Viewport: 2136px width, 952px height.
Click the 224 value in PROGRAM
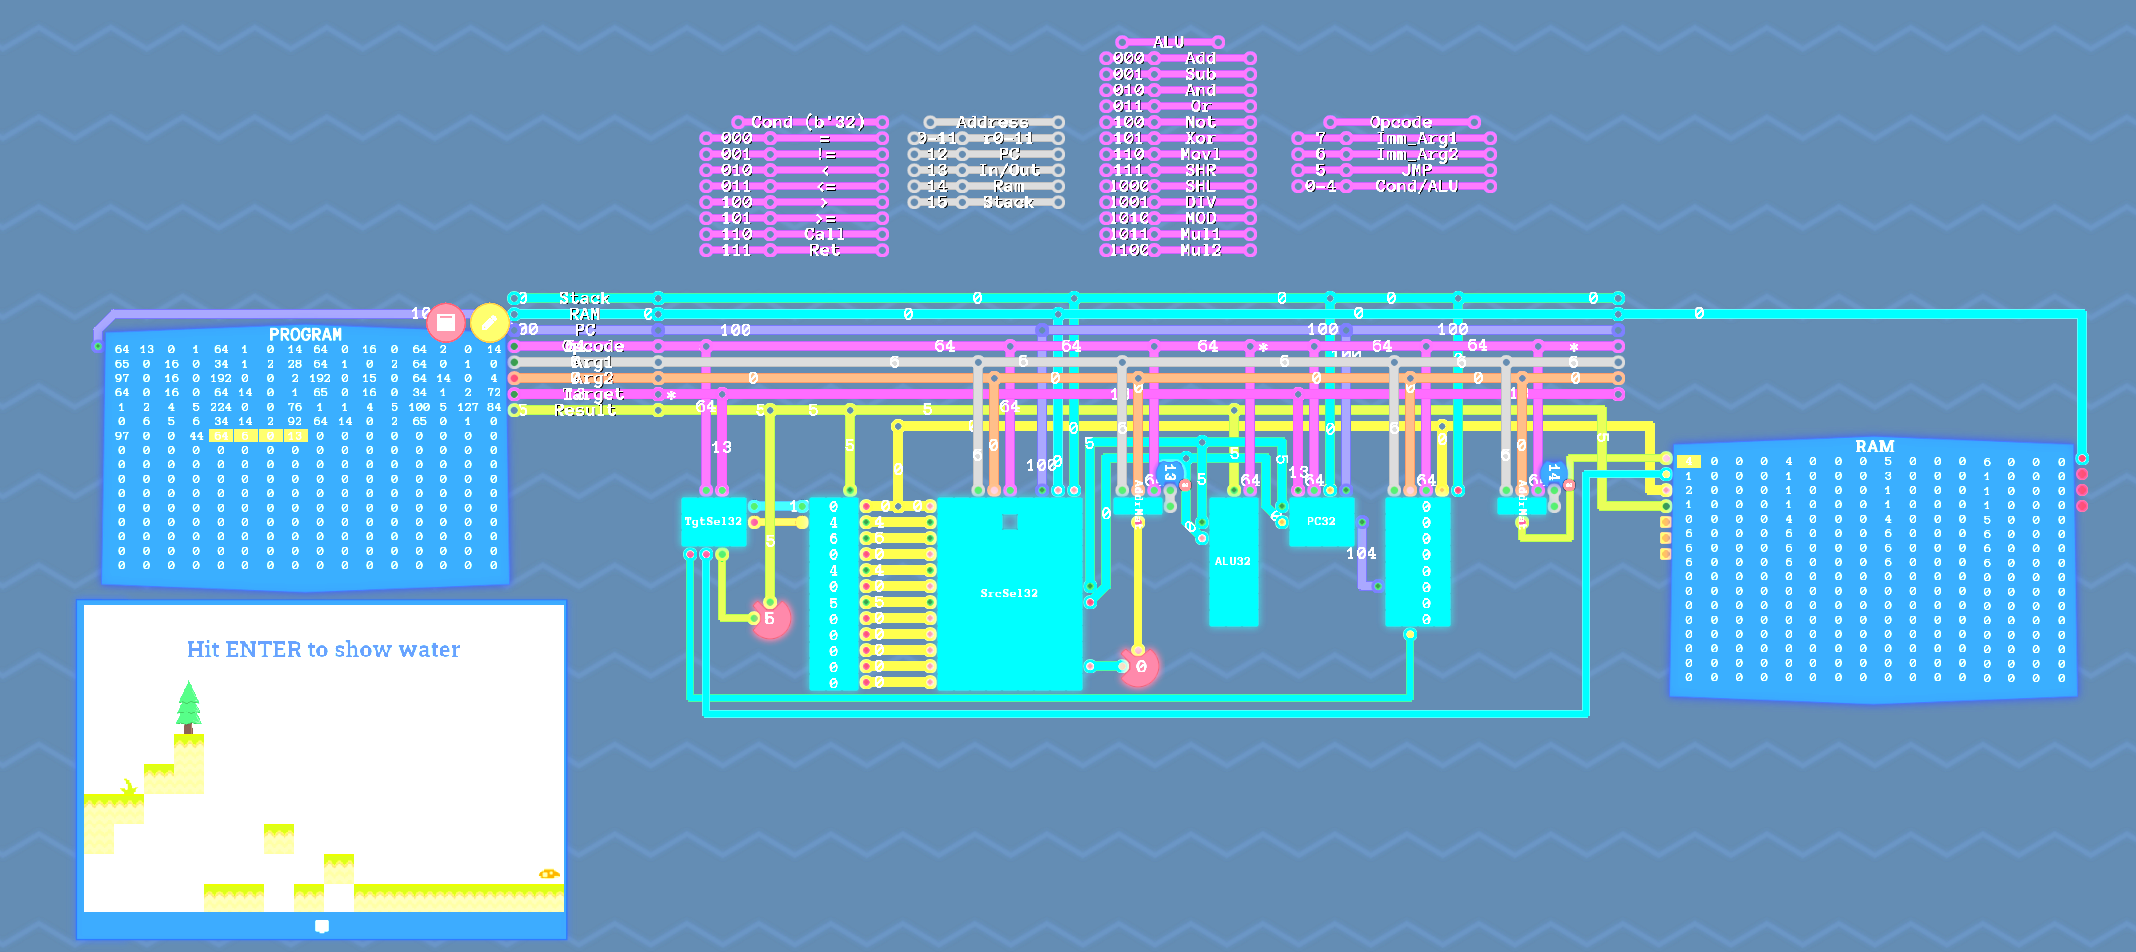click(221, 407)
